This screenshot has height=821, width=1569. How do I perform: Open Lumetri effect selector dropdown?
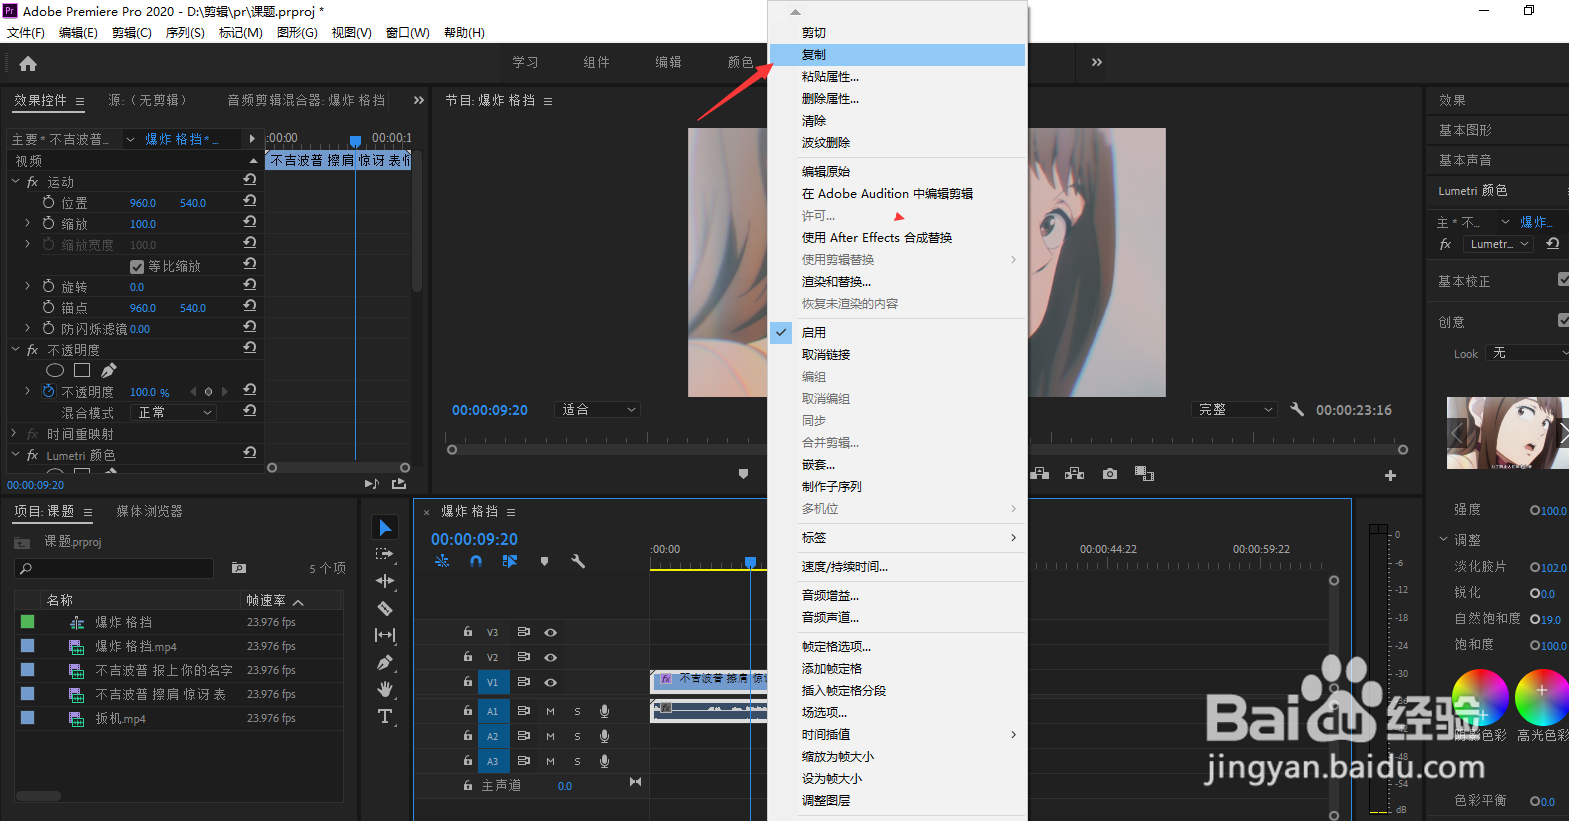click(1497, 244)
